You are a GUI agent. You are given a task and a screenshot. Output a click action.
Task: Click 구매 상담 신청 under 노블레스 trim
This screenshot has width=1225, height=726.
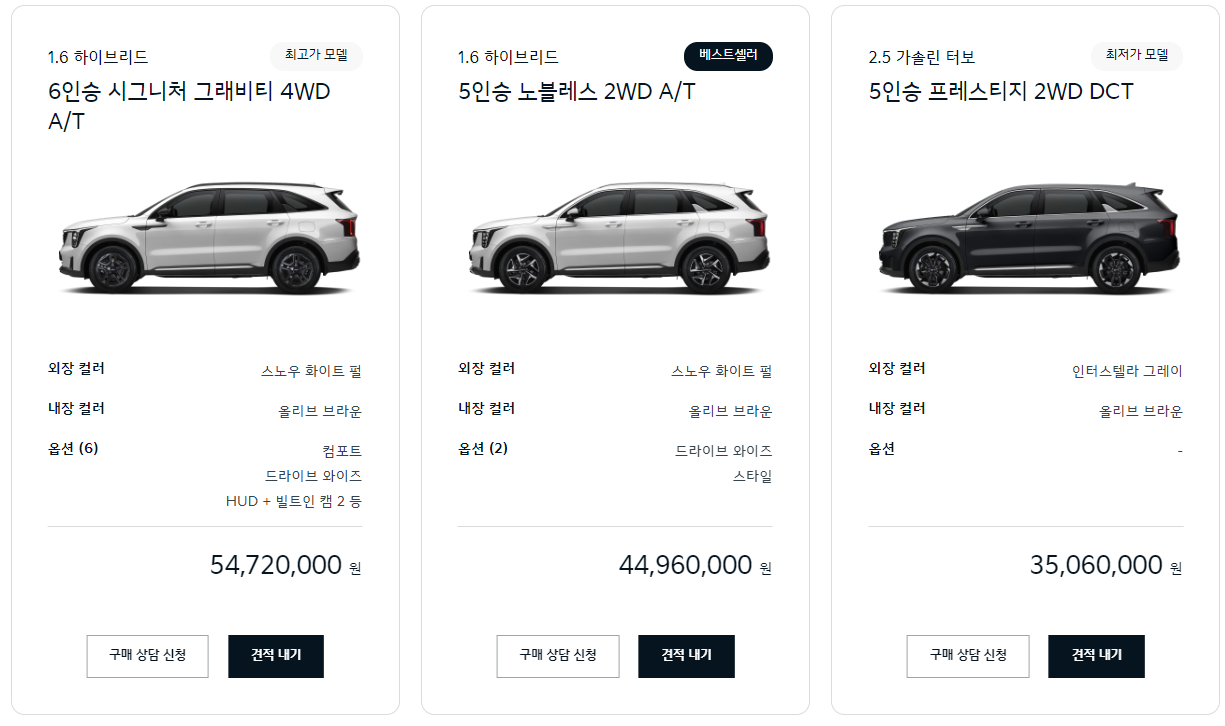coord(558,656)
